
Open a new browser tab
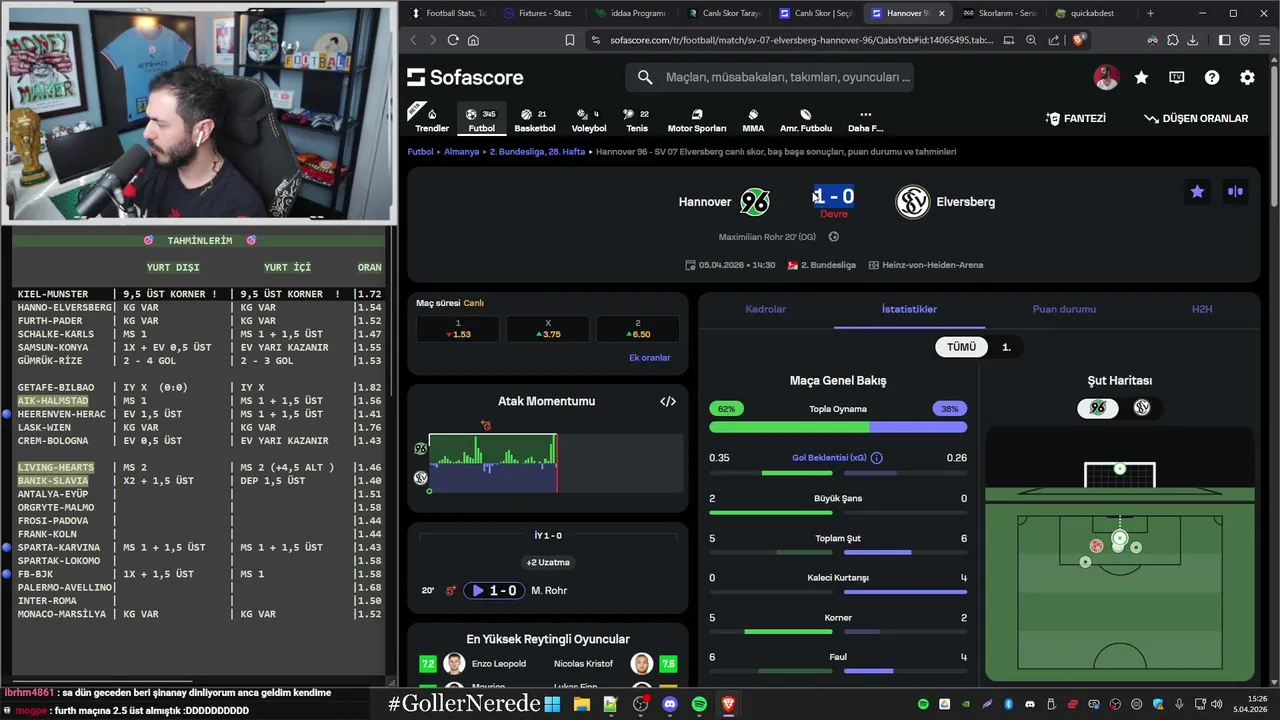click(x=1150, y=13)
